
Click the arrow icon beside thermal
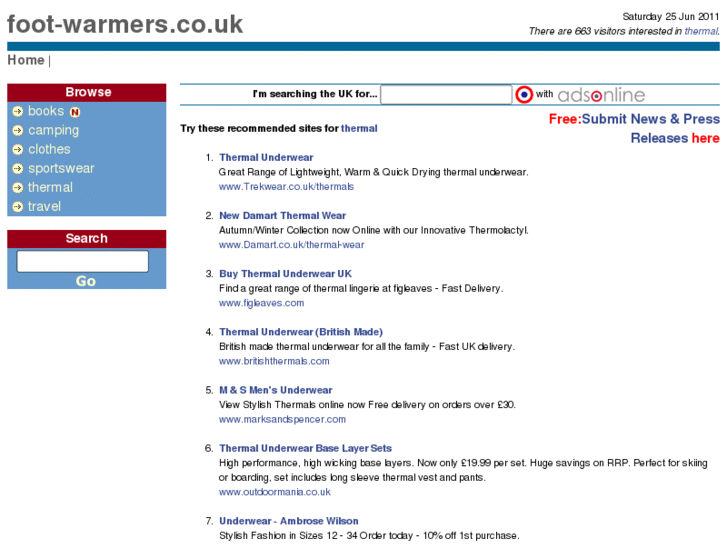pos(18,187)
